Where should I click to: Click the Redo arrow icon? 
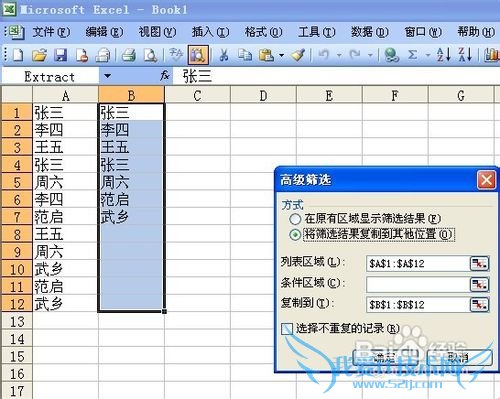355,54
